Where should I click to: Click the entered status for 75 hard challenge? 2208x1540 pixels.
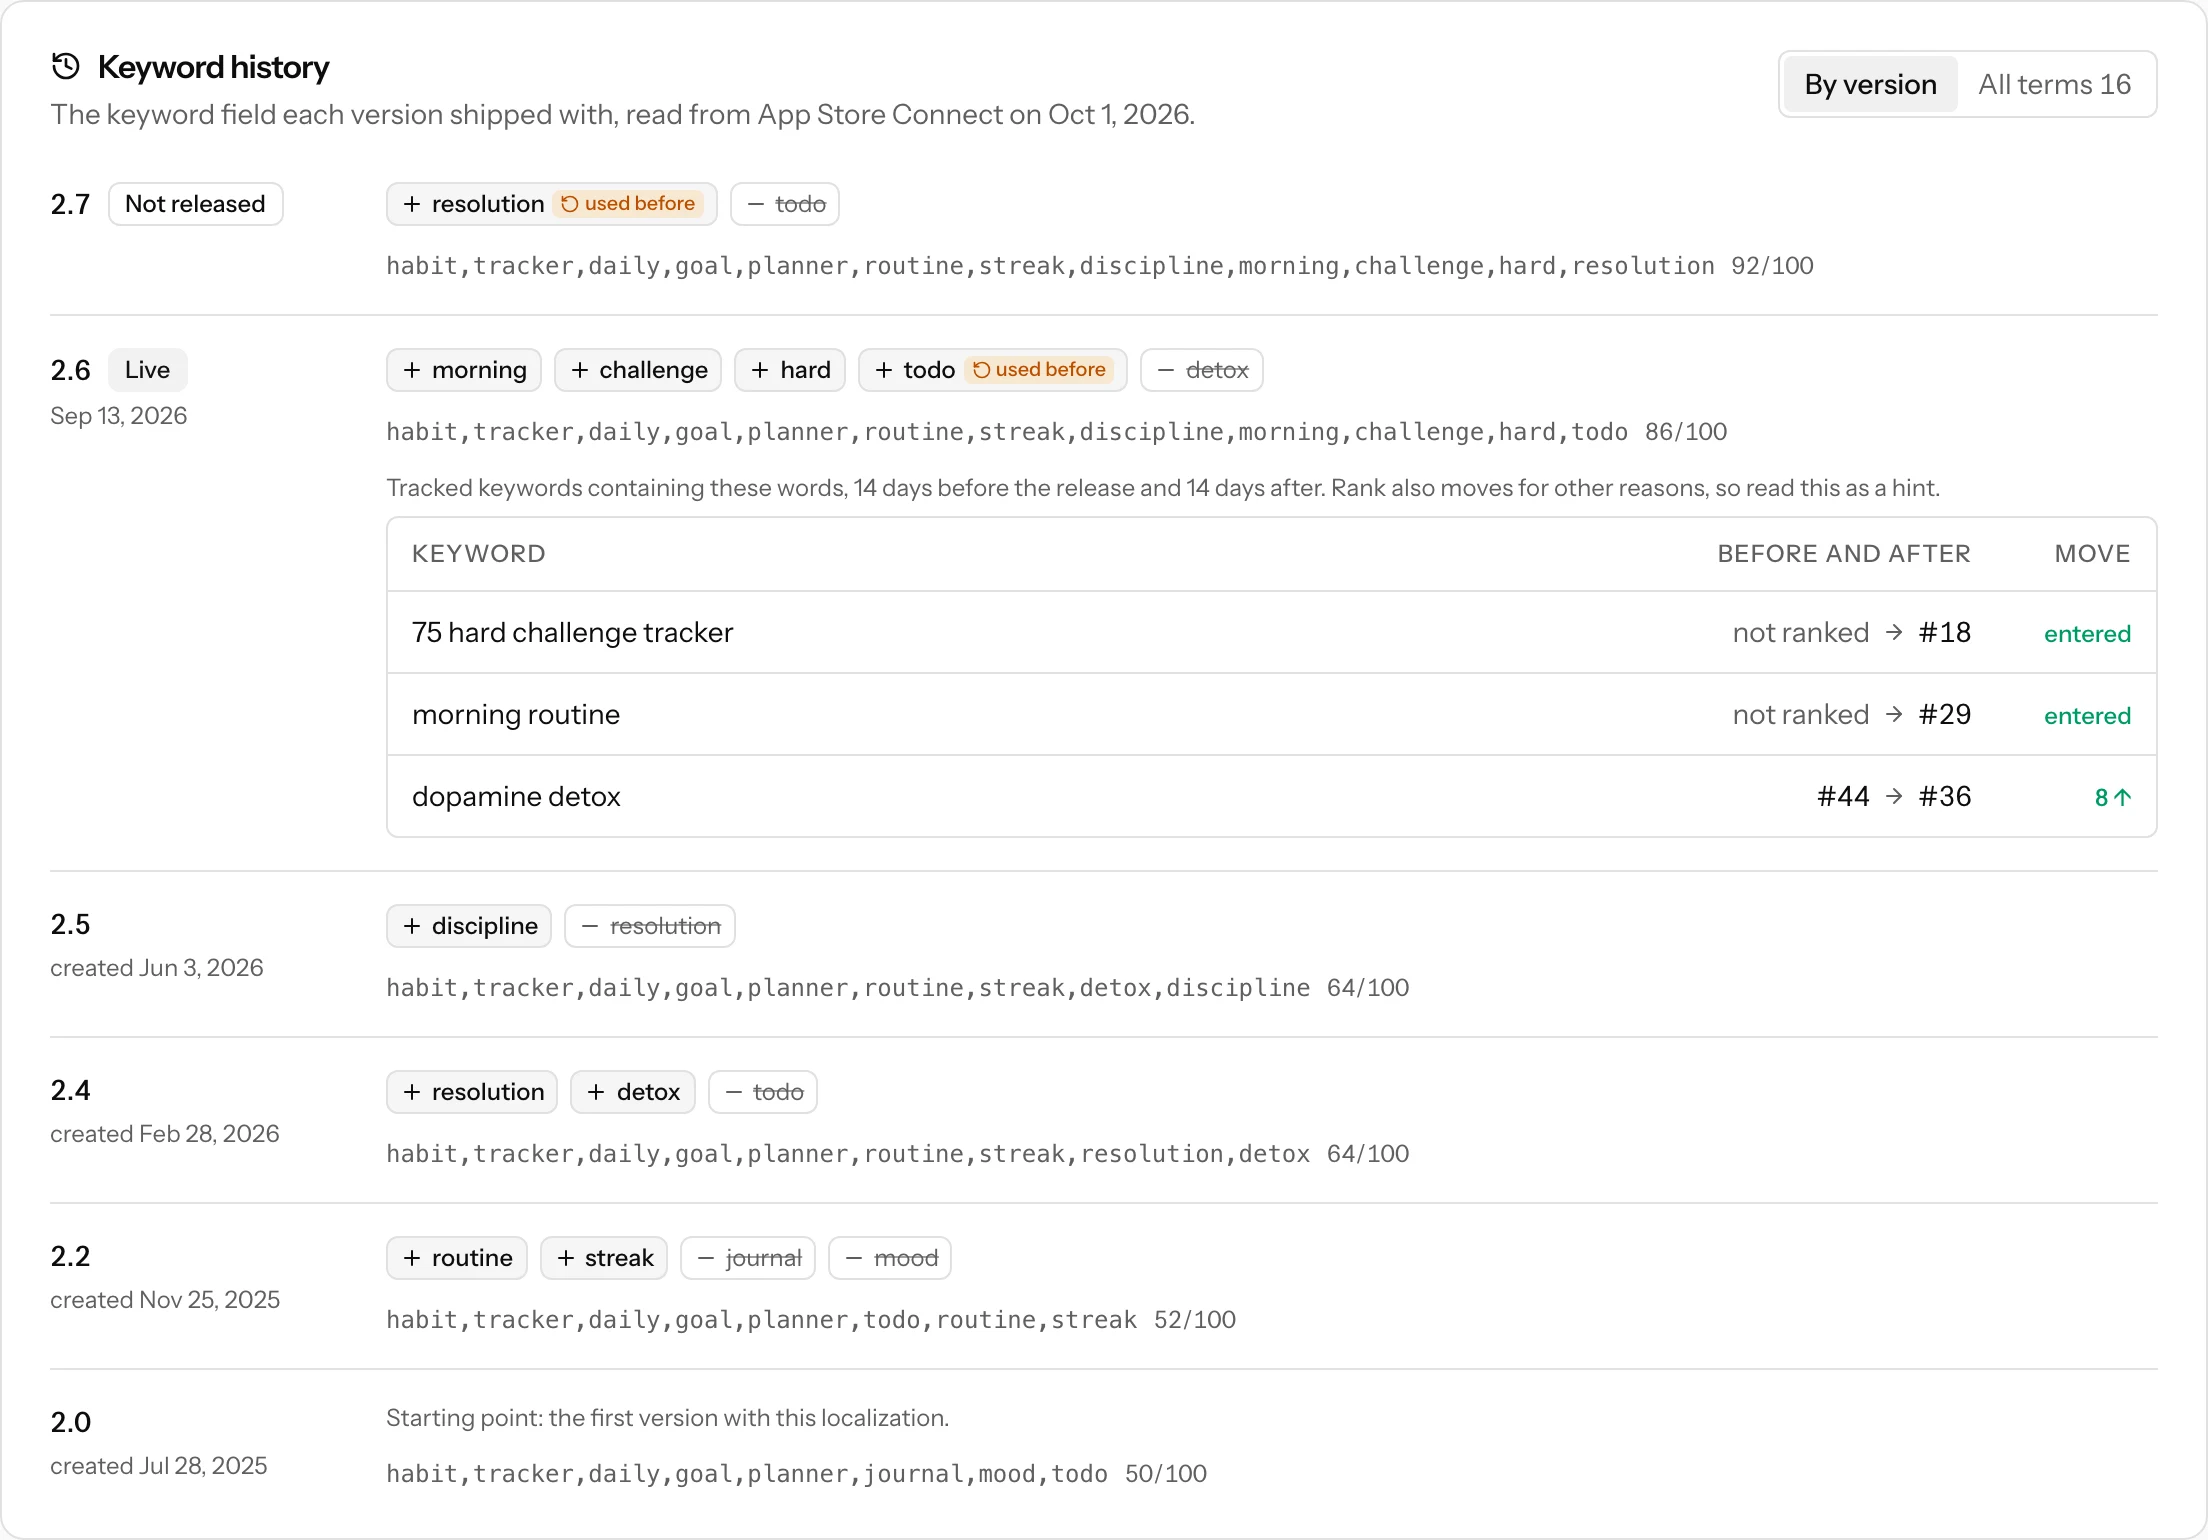point(2087,633)
